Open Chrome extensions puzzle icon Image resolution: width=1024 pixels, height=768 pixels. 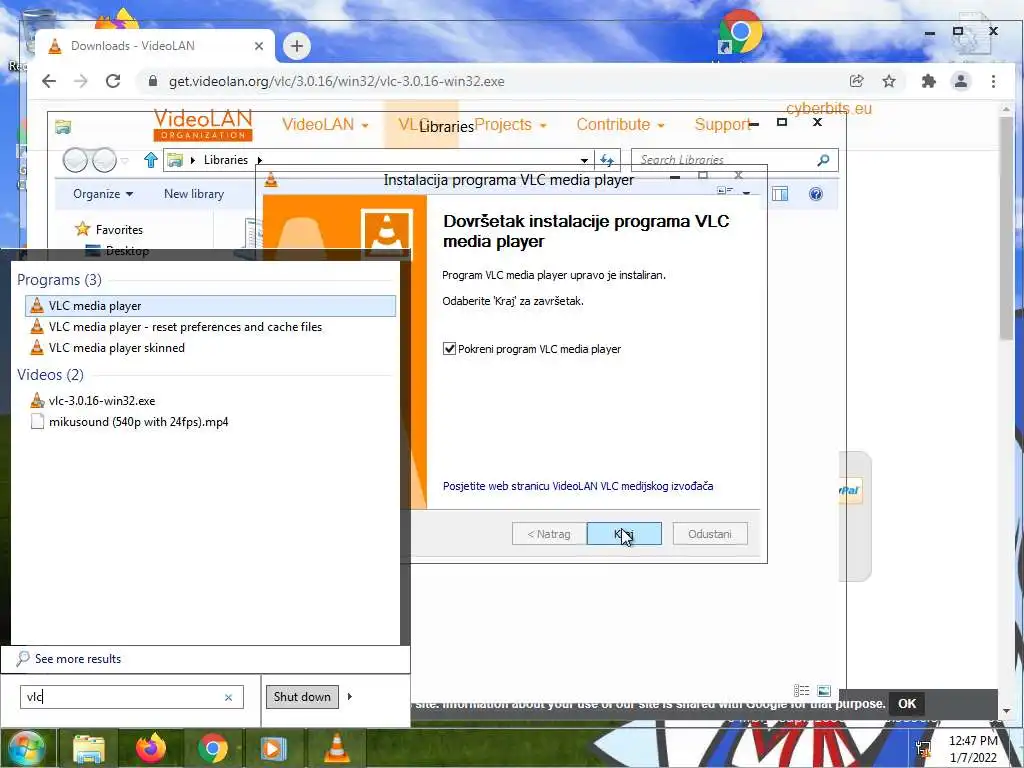point(929,81)
